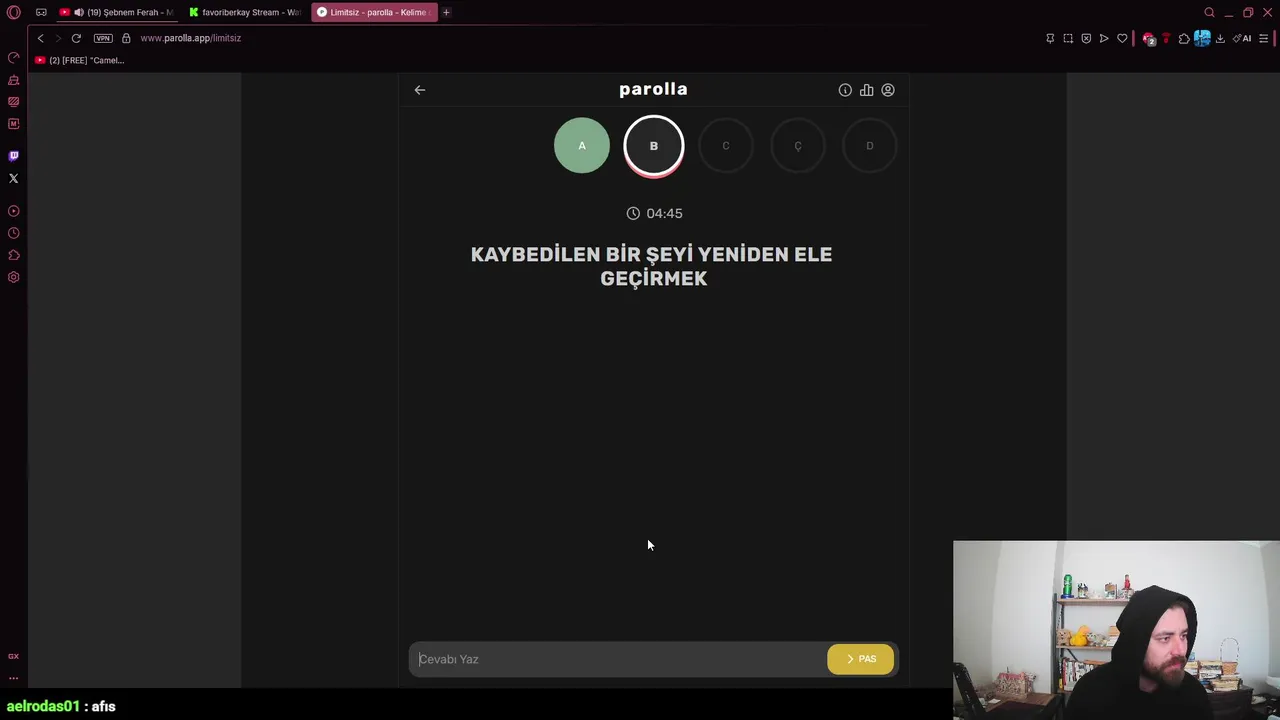Open the ad blocker shield icon
1280x720 pixels.
[1086, 38]
